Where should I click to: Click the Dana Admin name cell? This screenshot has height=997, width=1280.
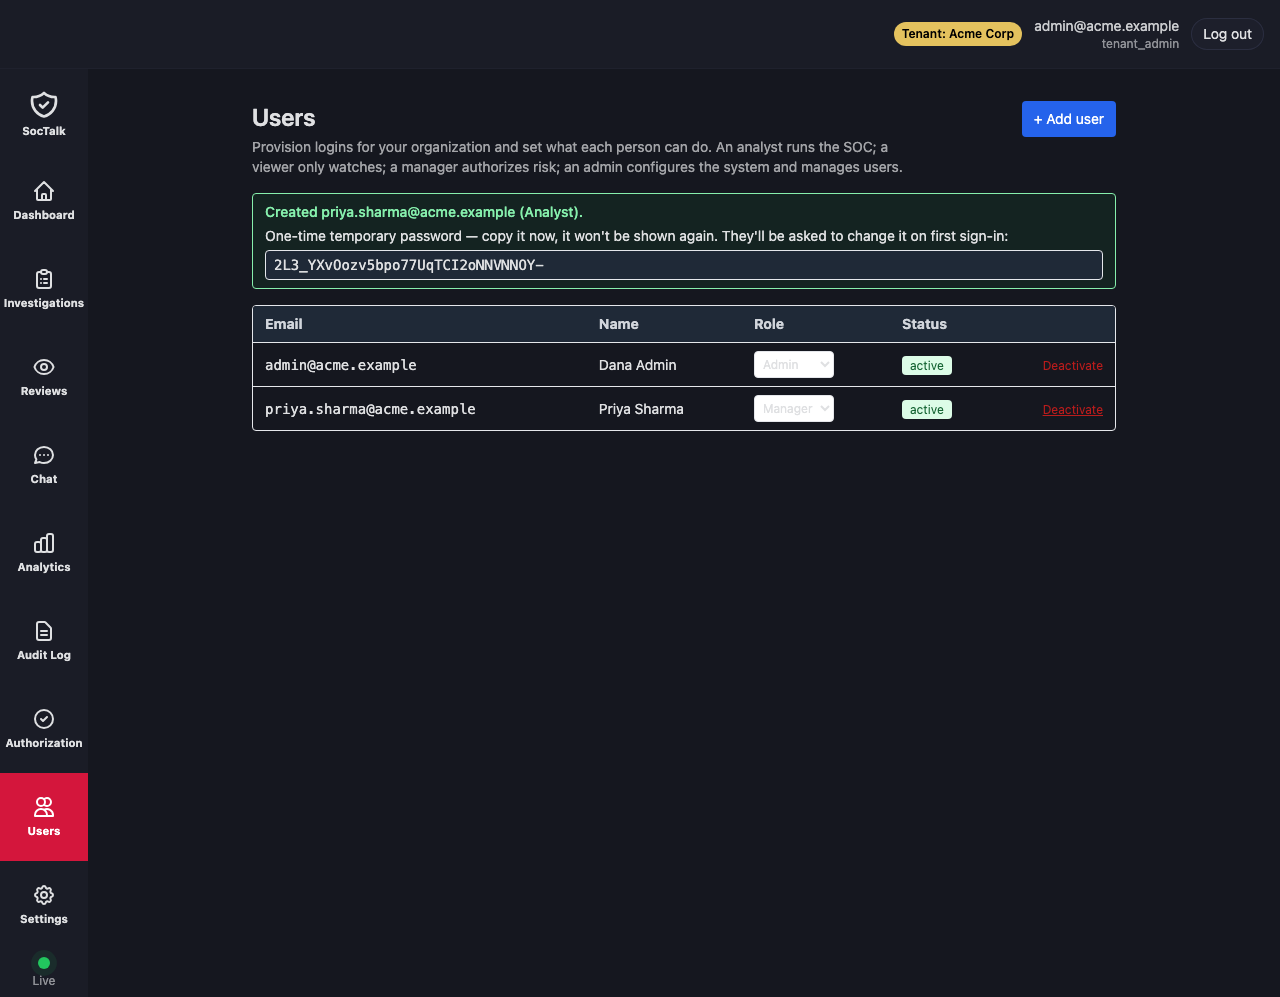[638, 365]
